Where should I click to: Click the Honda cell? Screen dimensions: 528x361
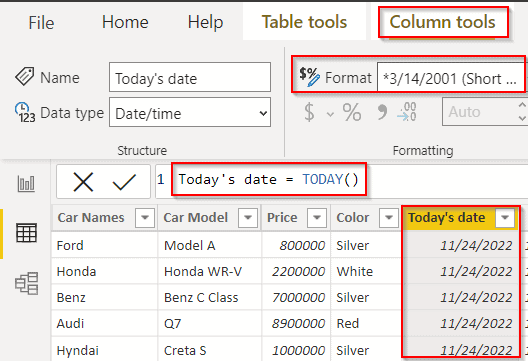104,271
